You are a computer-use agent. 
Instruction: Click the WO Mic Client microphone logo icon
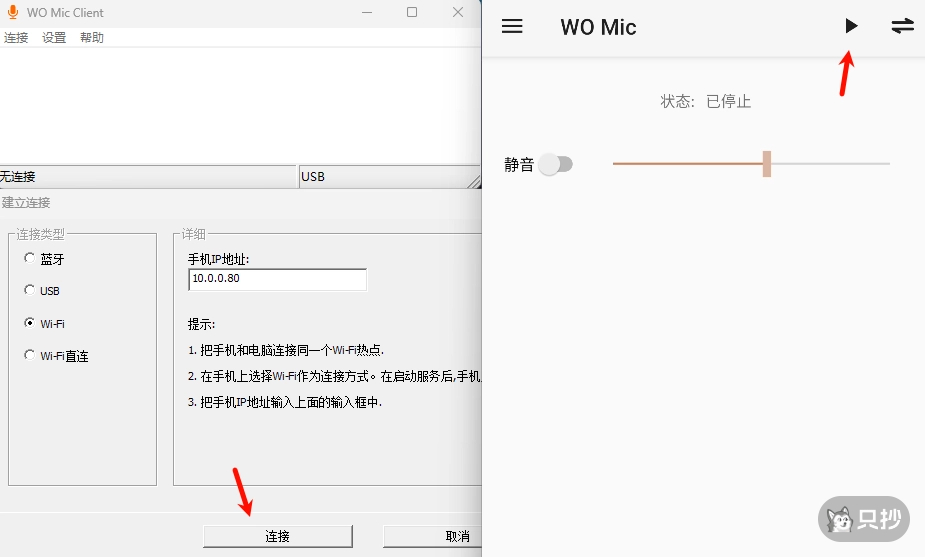point(12,12)
